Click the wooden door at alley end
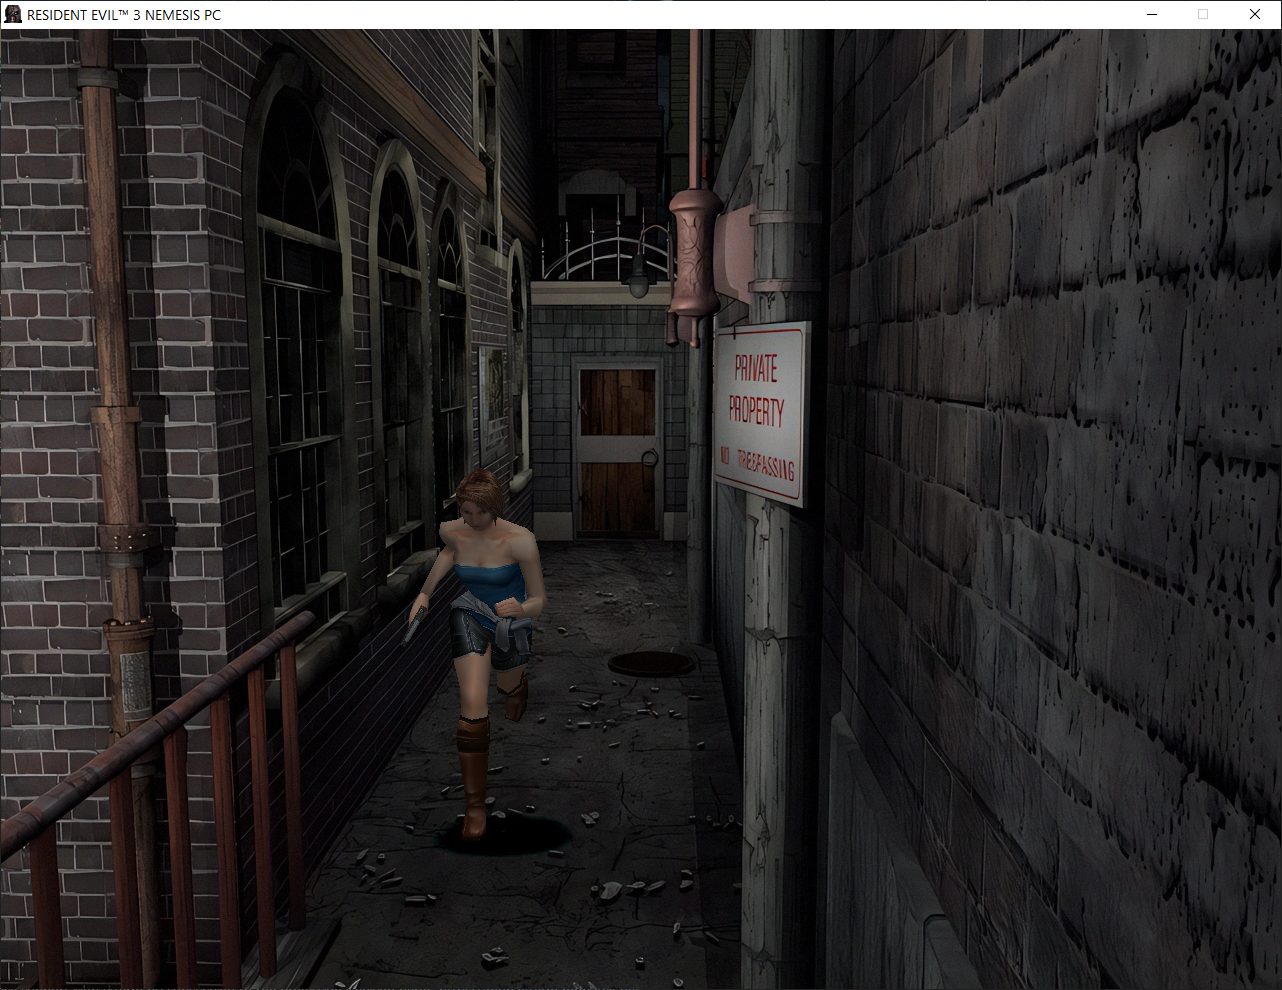 (x=617, y=450)
